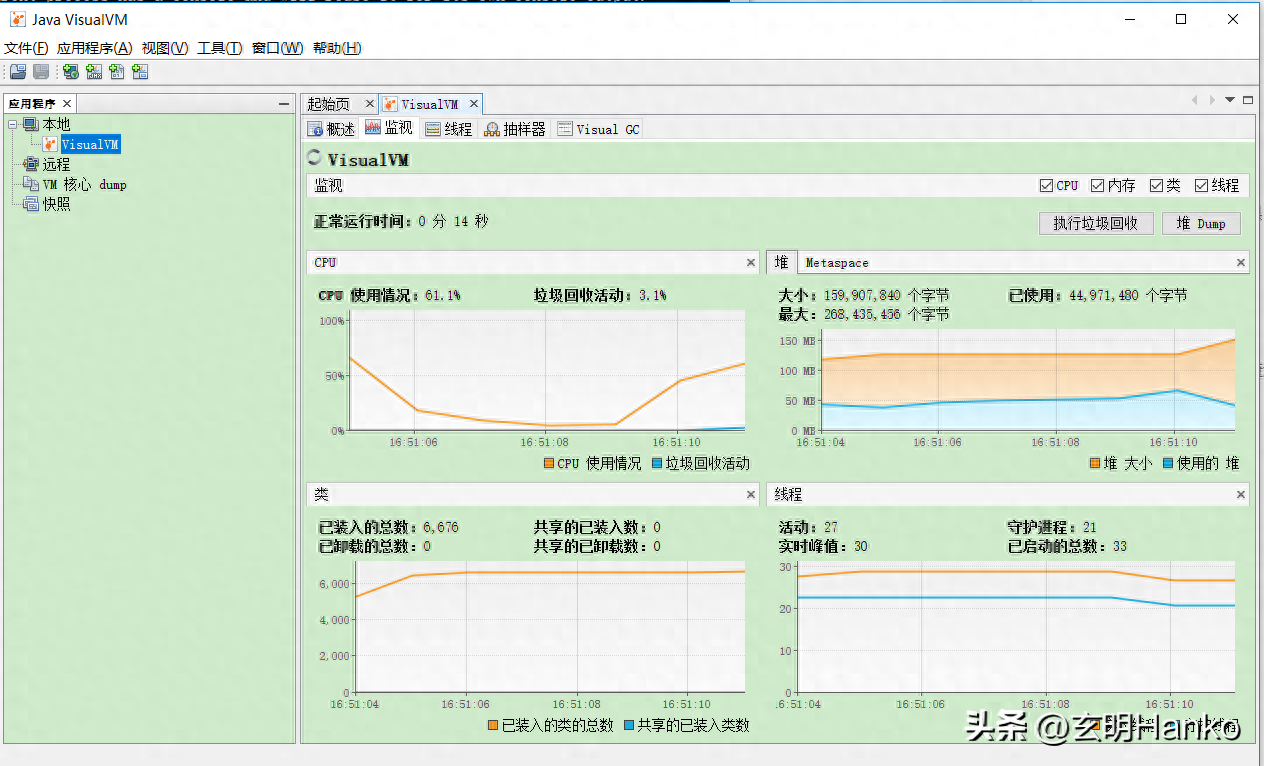Disable the 线程 chart checkbox
The height and width of the screenshot is (766, 1264).
tap(1201, 186)
